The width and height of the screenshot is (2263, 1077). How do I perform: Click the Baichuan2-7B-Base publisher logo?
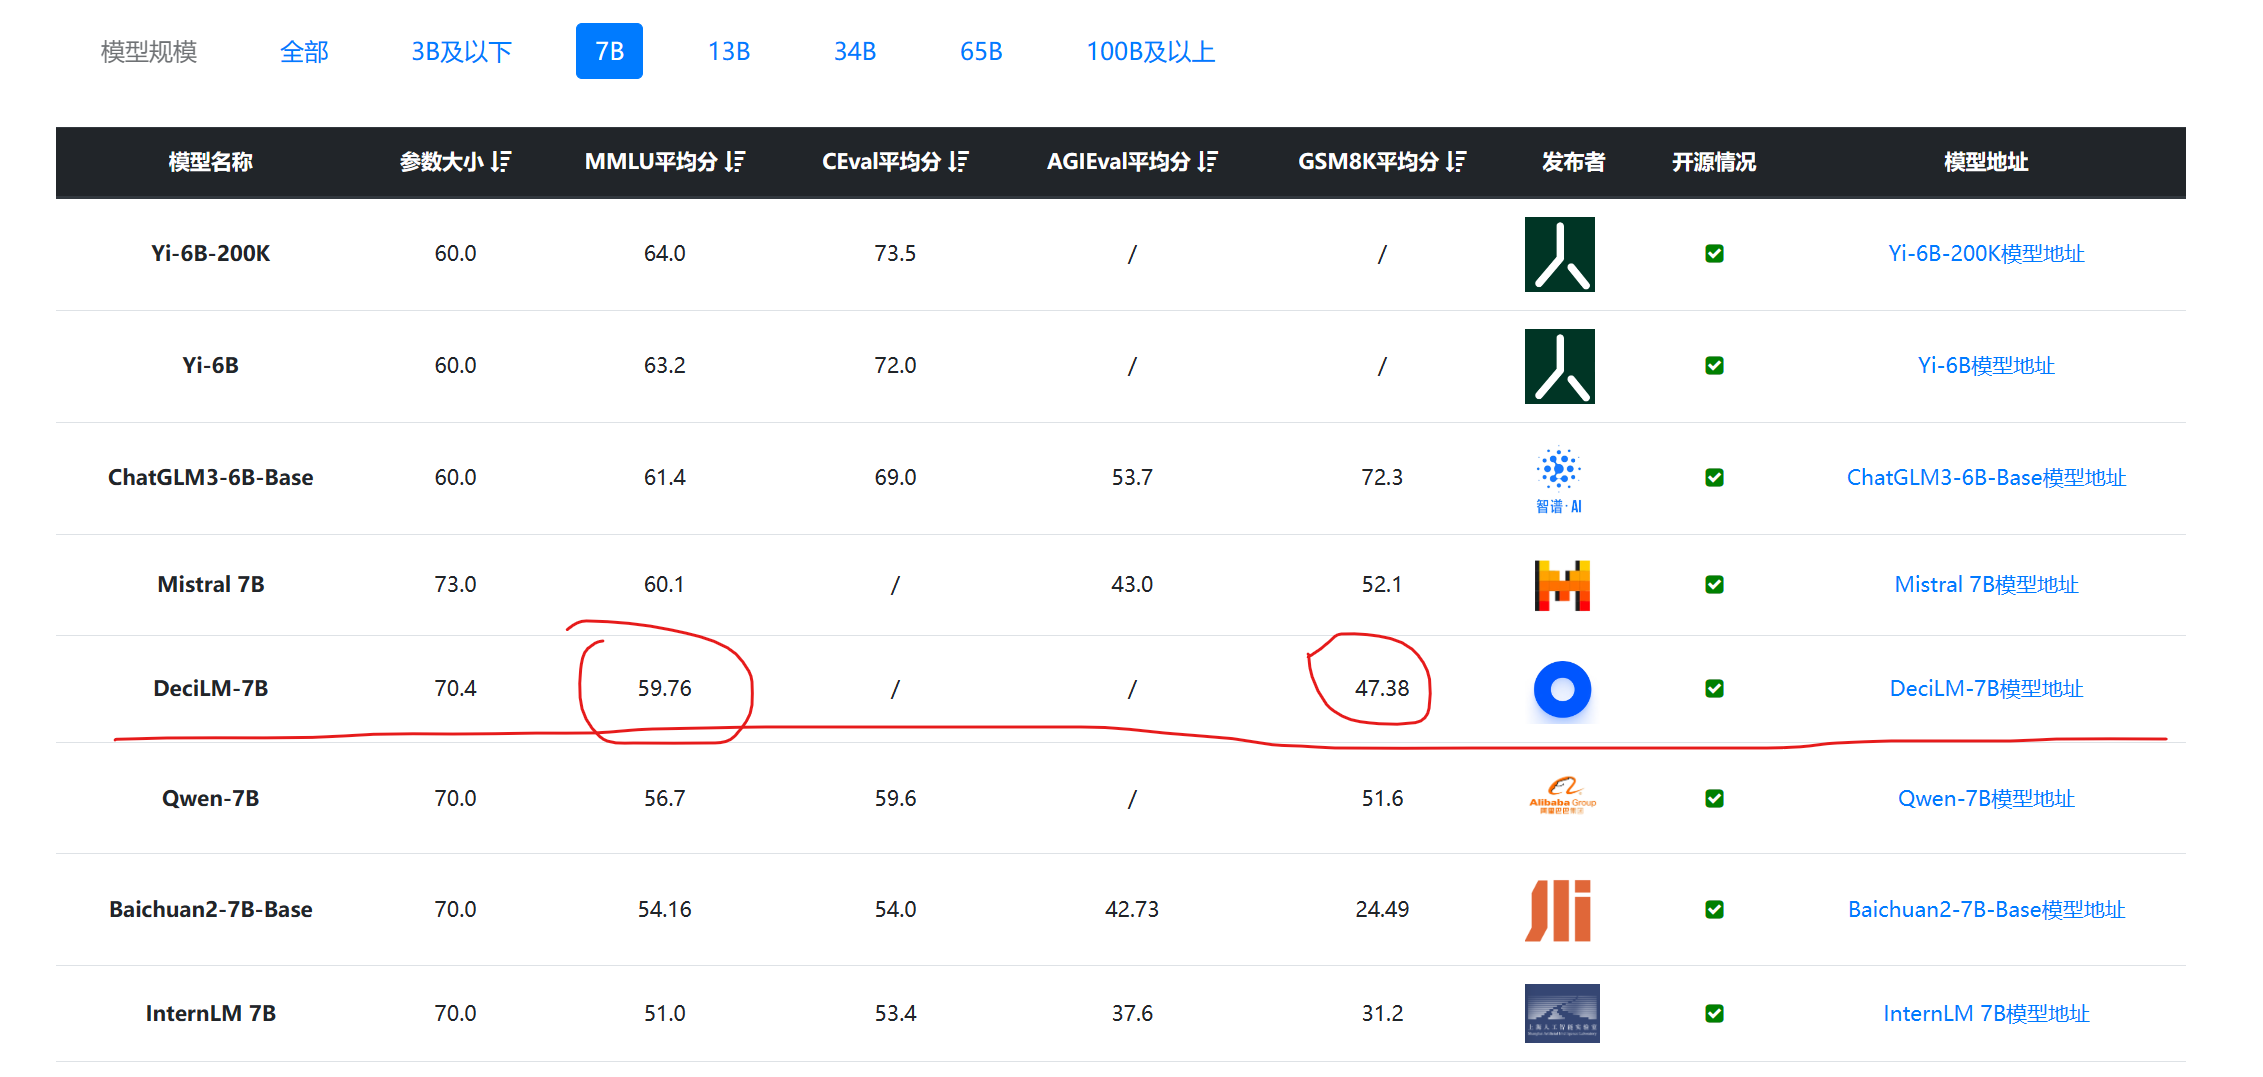click(1558, 910)
